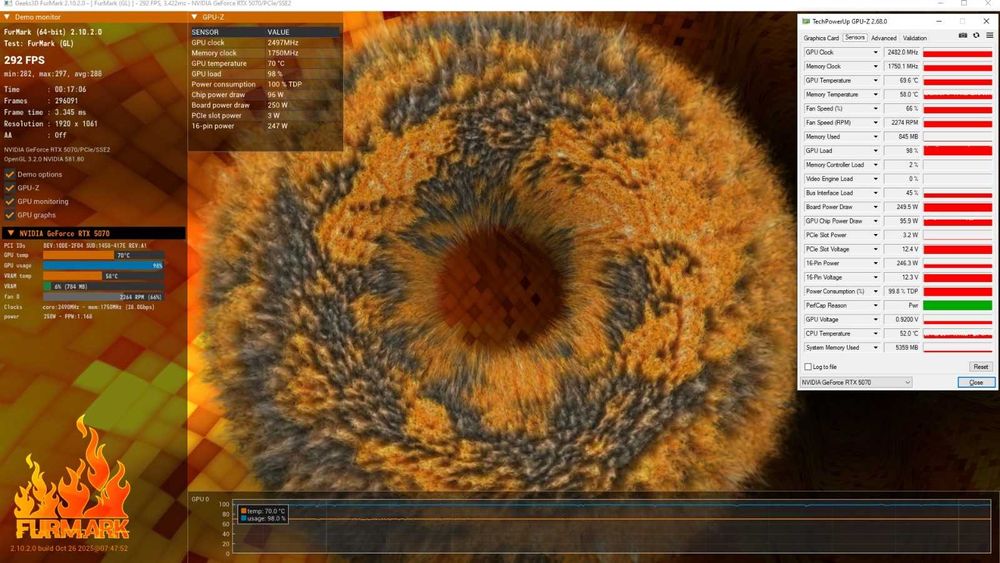Click the Close button in GPU-Z
This screenshot has width=1000, height=563.
(x=976, y=382)
